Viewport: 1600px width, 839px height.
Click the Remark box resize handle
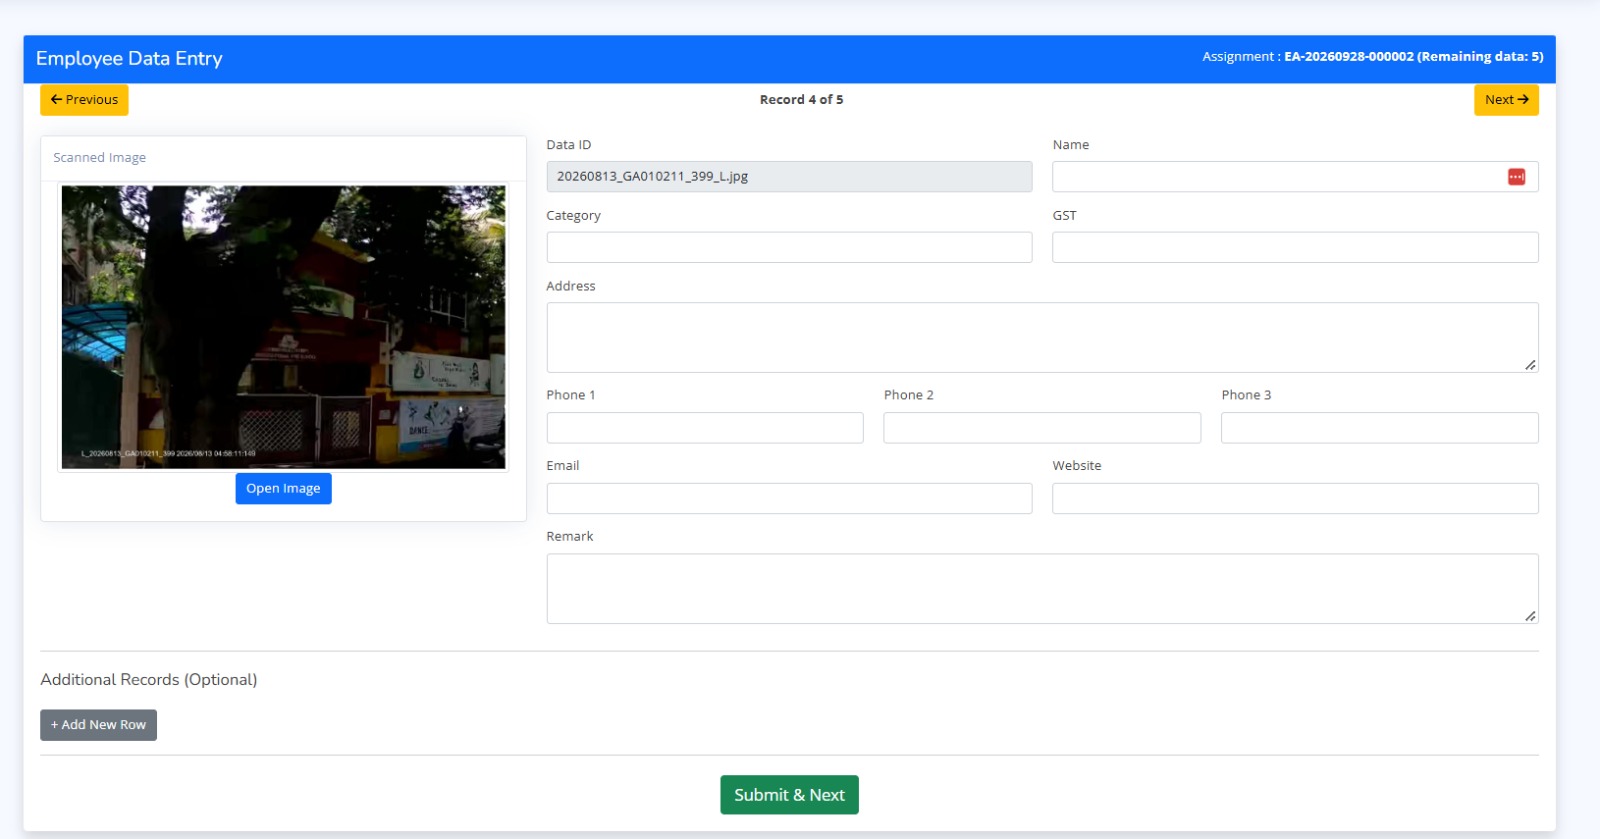click(x=1530, y=616)
